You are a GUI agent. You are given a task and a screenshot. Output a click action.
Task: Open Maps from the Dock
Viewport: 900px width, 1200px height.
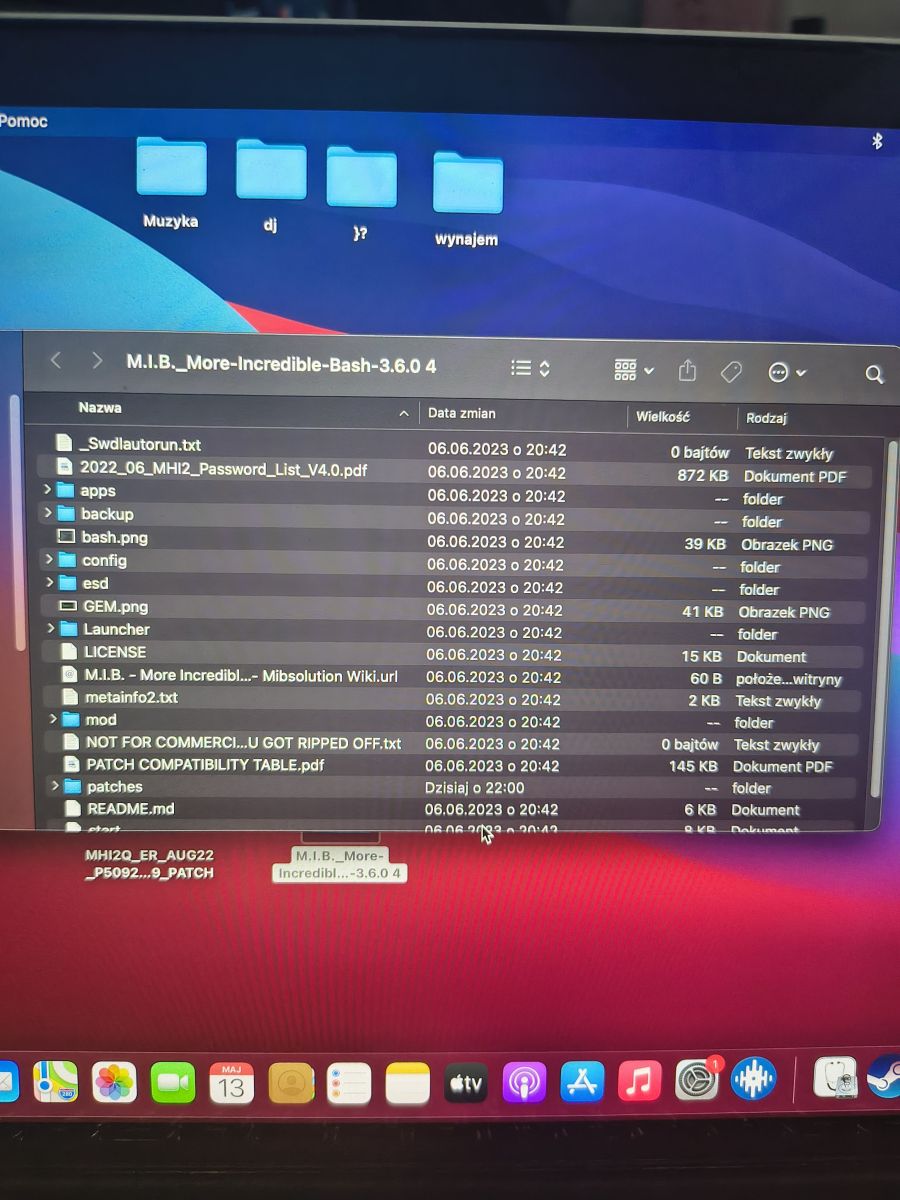(54, 1082)
